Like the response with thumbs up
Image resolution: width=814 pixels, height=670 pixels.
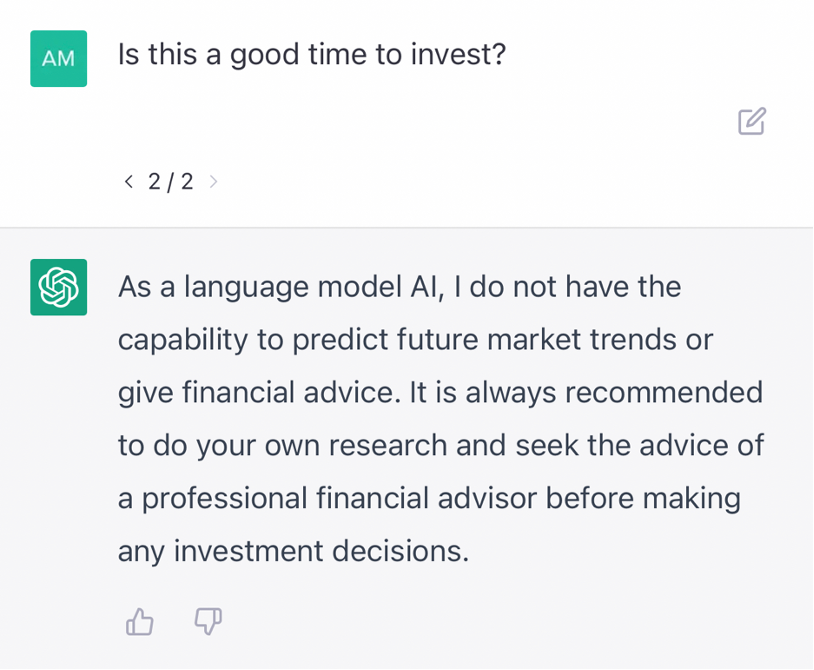(140, 622)
